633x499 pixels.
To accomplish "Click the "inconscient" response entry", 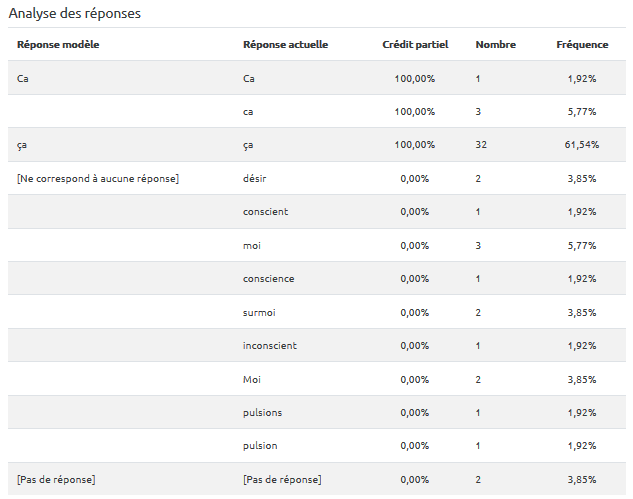I will 269,346.
